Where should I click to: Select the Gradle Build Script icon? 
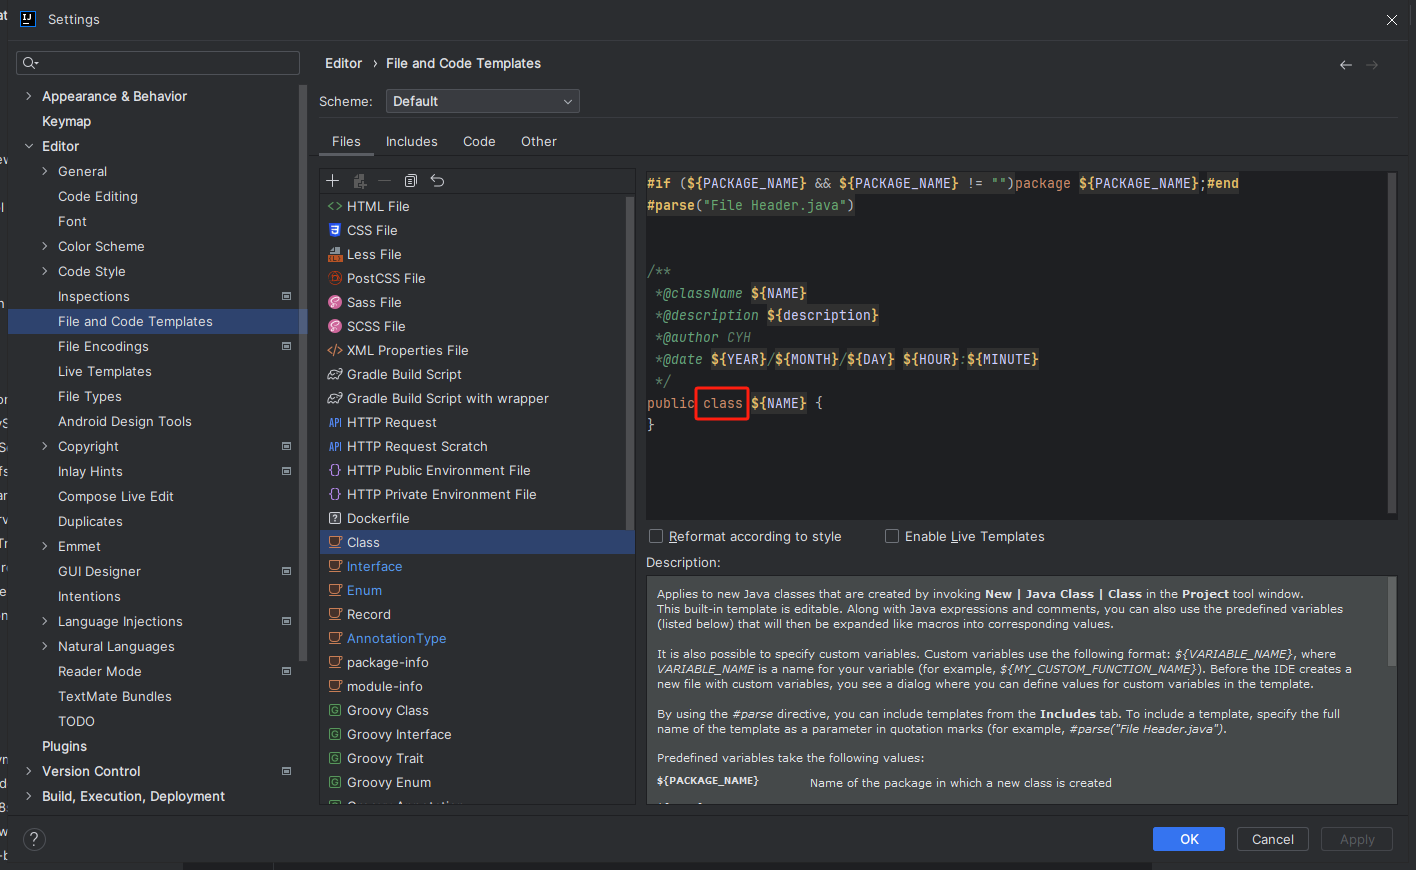tap(335, 374)
